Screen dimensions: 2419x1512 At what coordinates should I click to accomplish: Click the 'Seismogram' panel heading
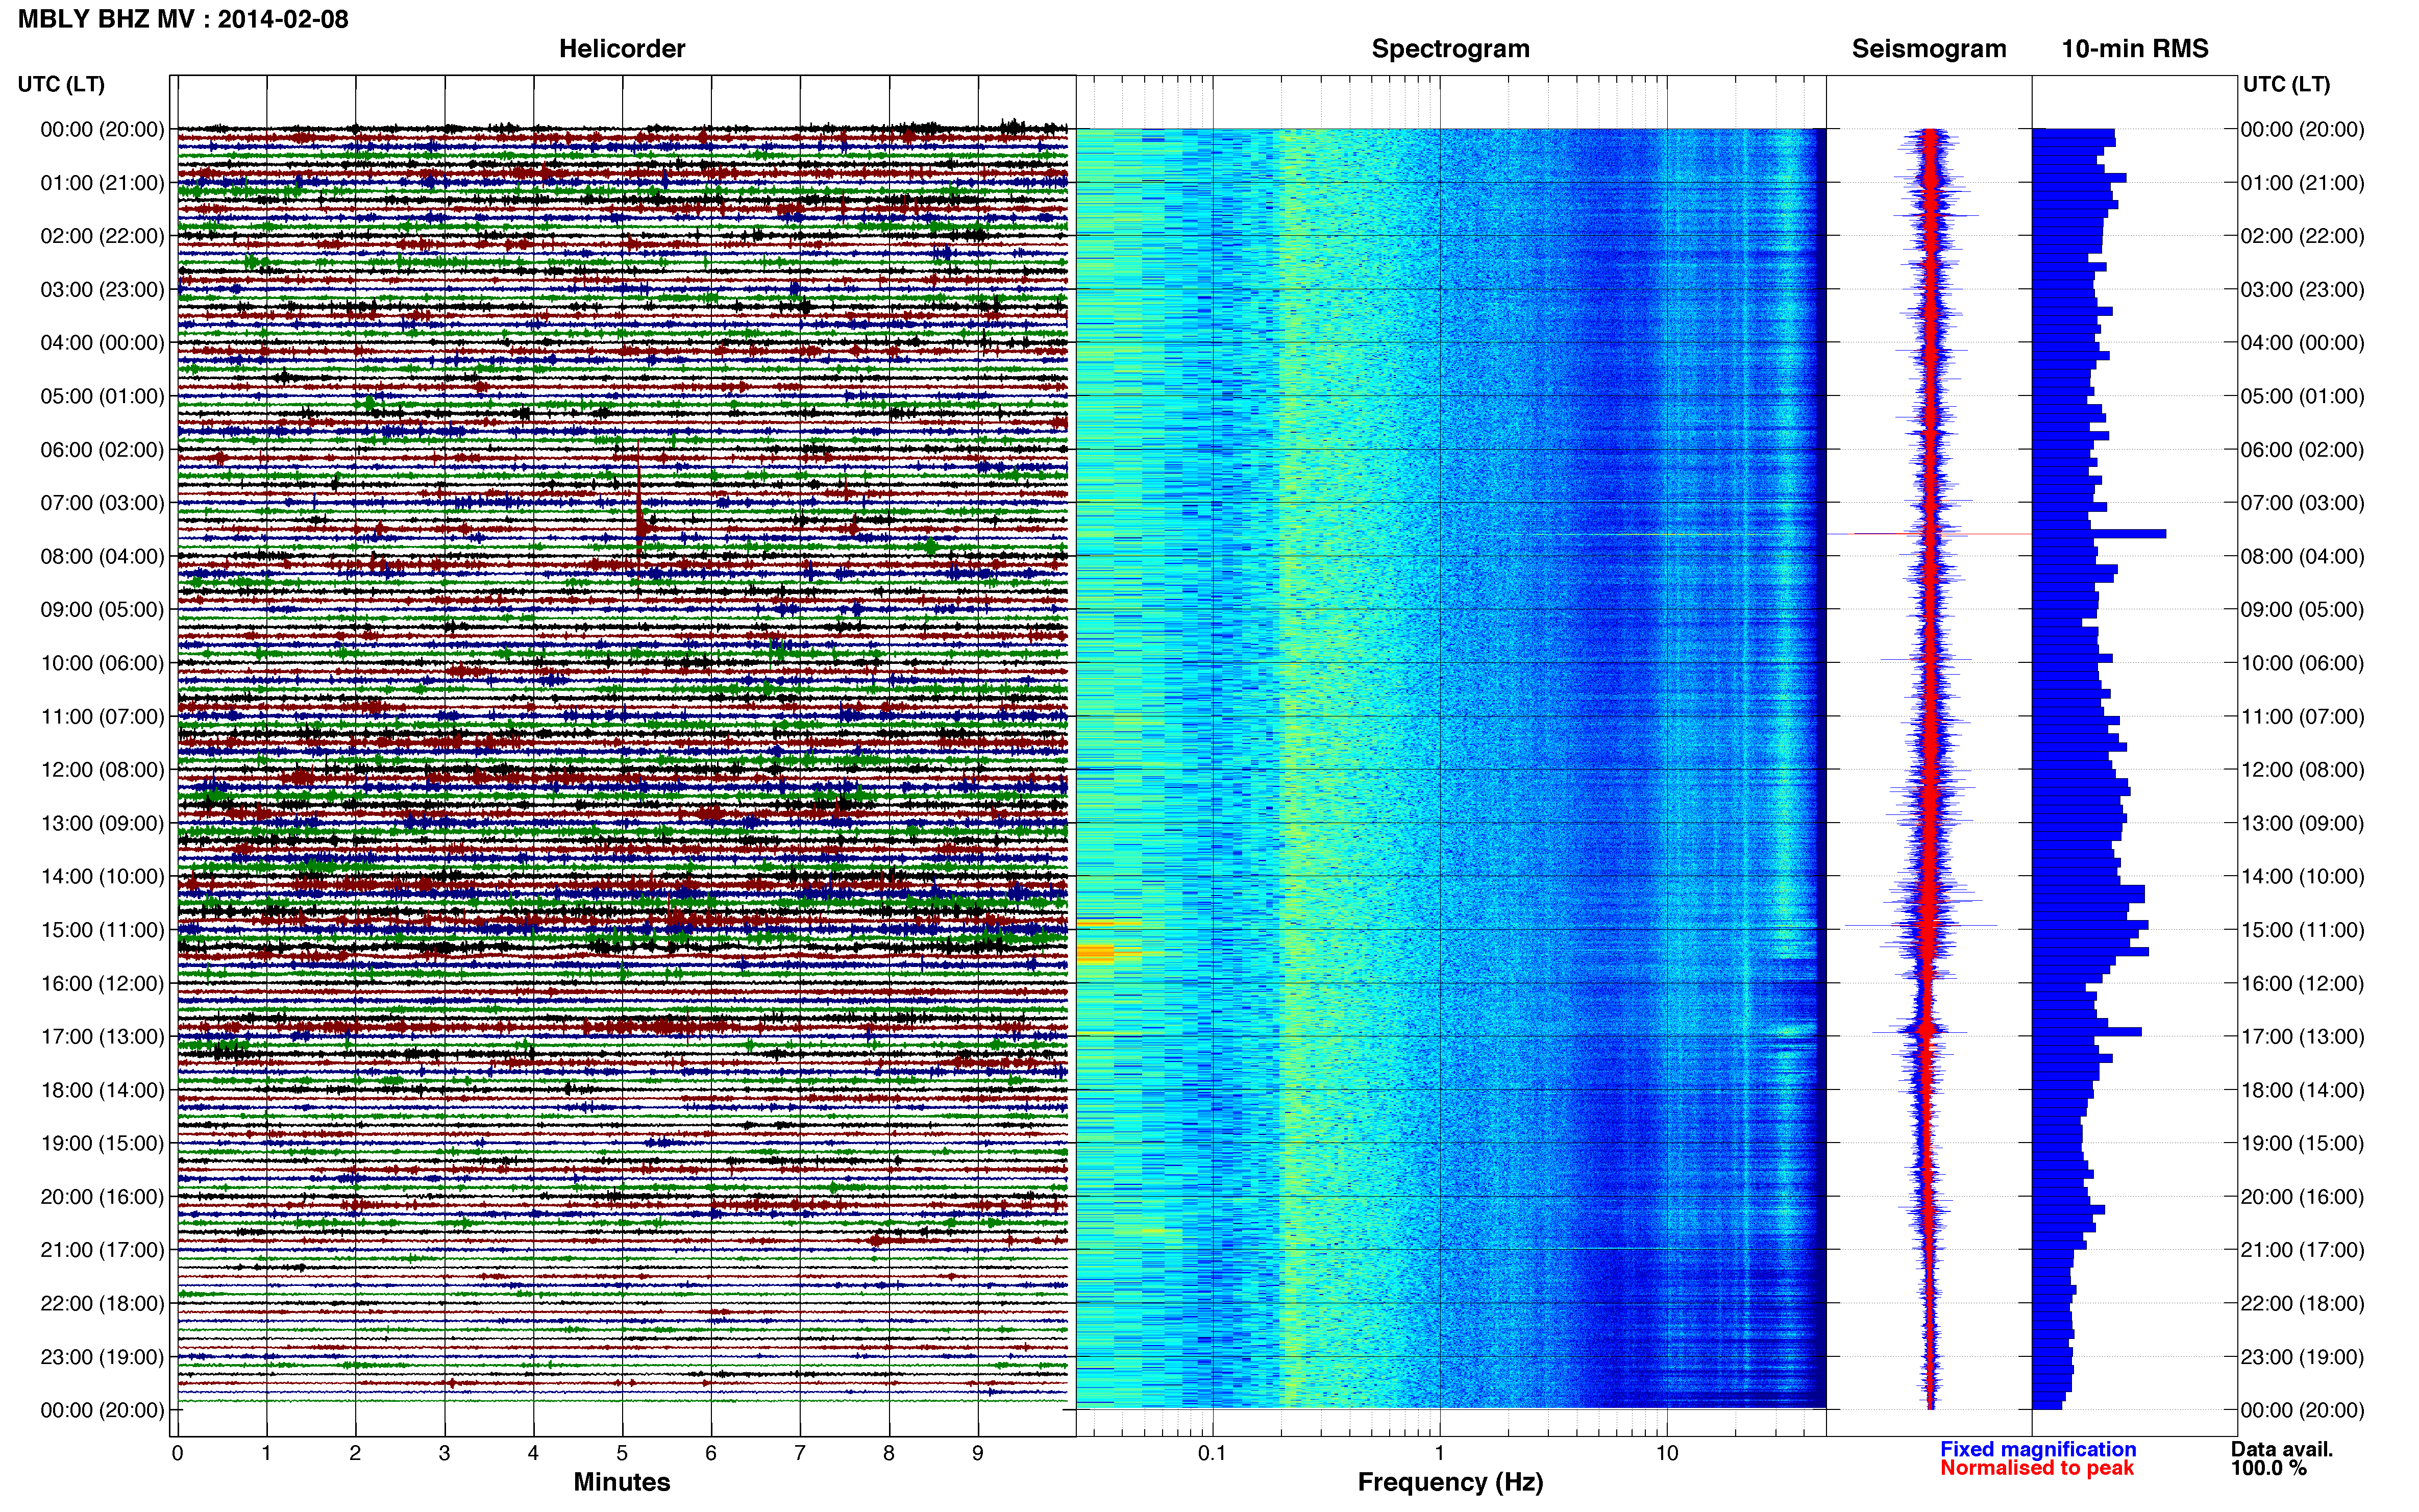pos(1929,49)
